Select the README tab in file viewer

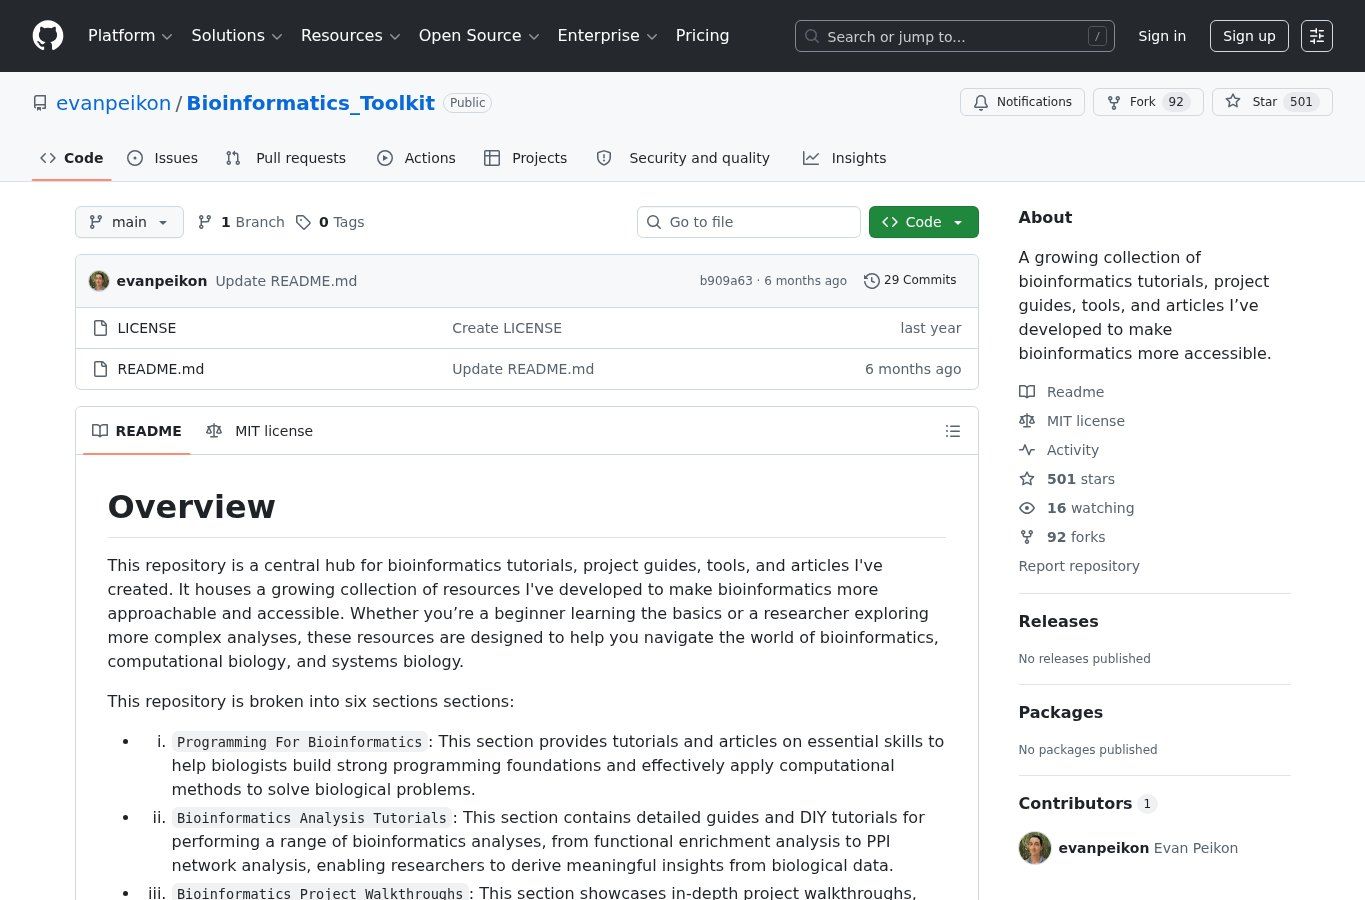137,431
